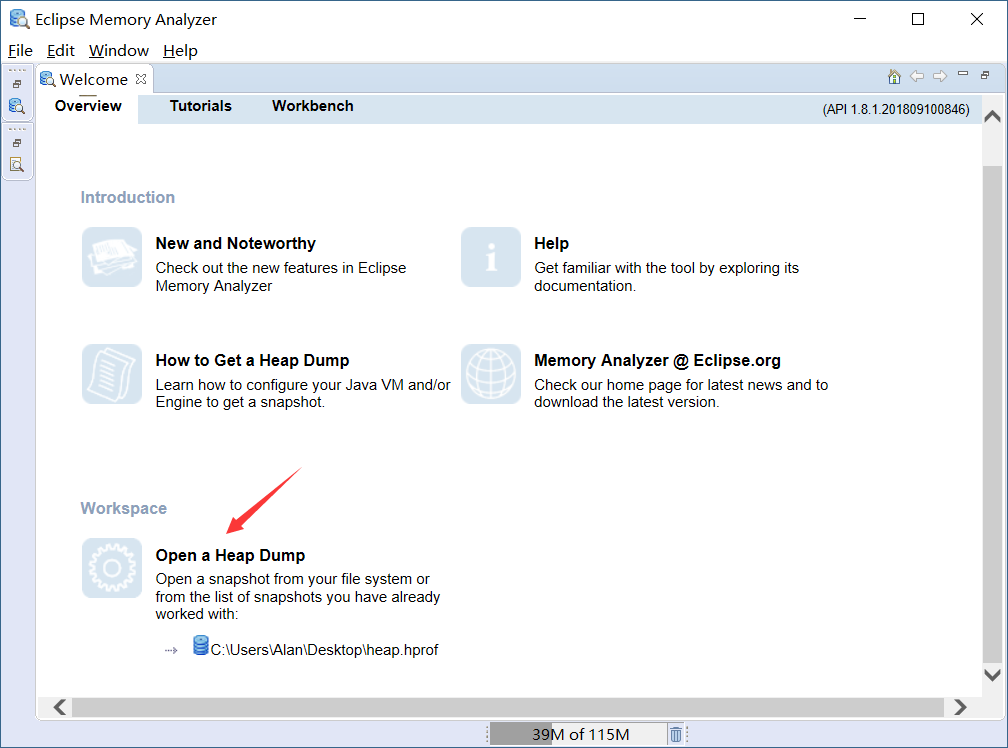Viewport: 1008px width, 748px height.
Task: Switch to the Workbench tab
Action: point(312,106)
